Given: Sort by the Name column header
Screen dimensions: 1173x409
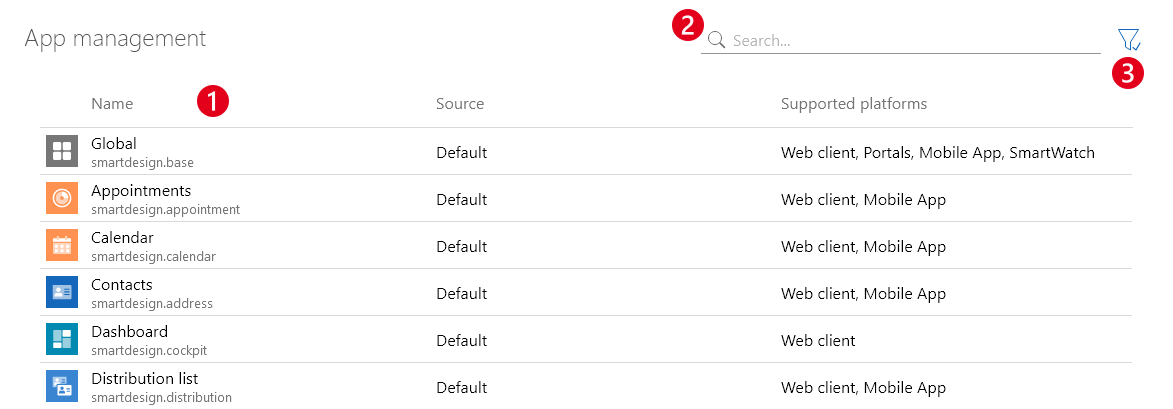Looking at the screenshot, I should 112,104.
